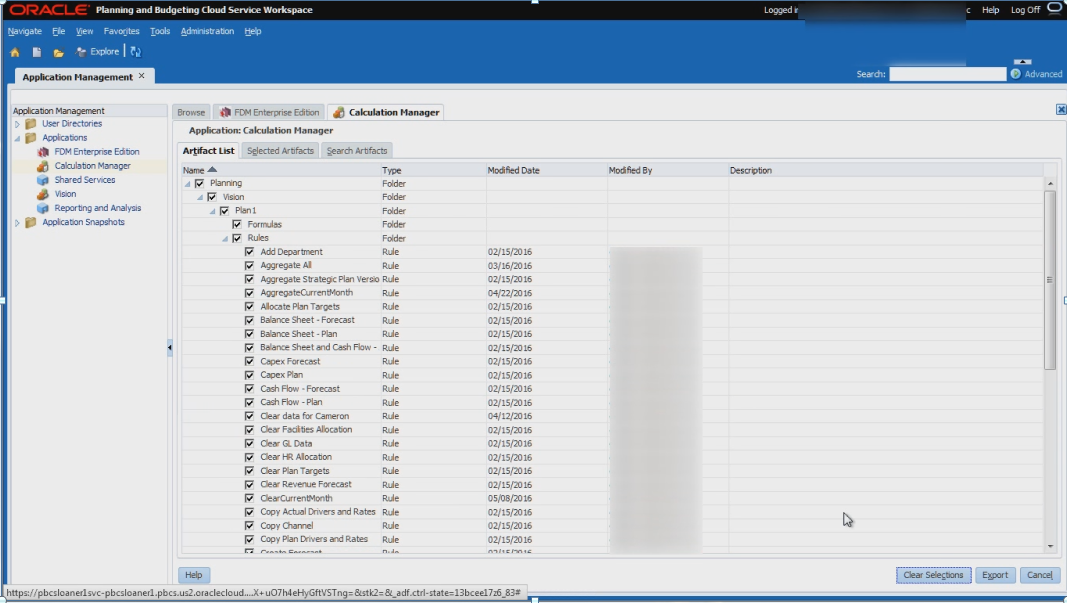Click the Export button
Image resolution: width=1067 pixels, height=603 pixels.
click(x=995, y=575)
